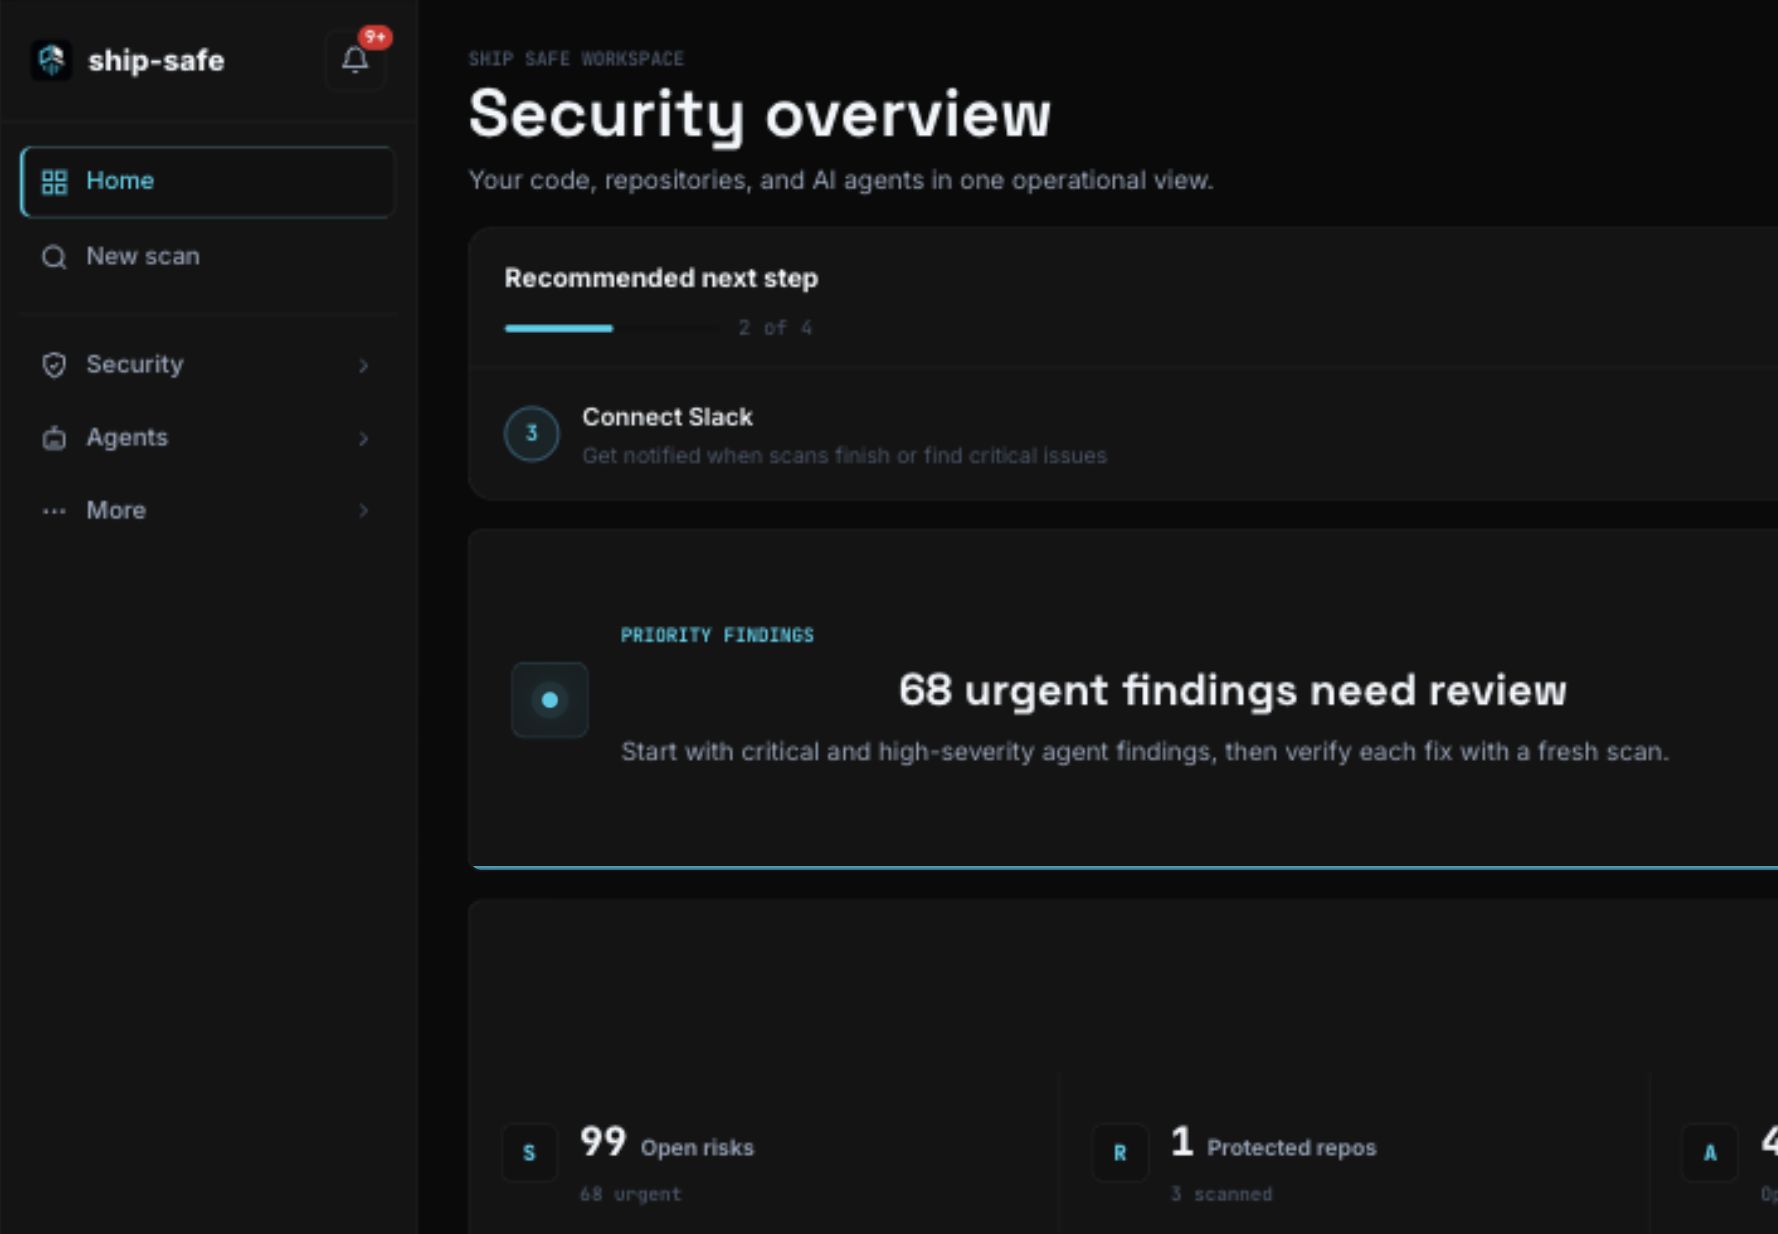Click the step 3 circle icon
This screenshot has width=1778, height=1234.
[x=531, y=433]
